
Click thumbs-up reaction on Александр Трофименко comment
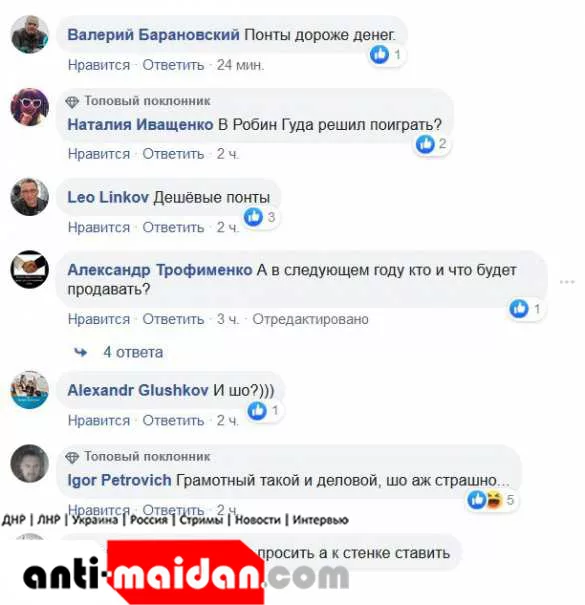519,309
